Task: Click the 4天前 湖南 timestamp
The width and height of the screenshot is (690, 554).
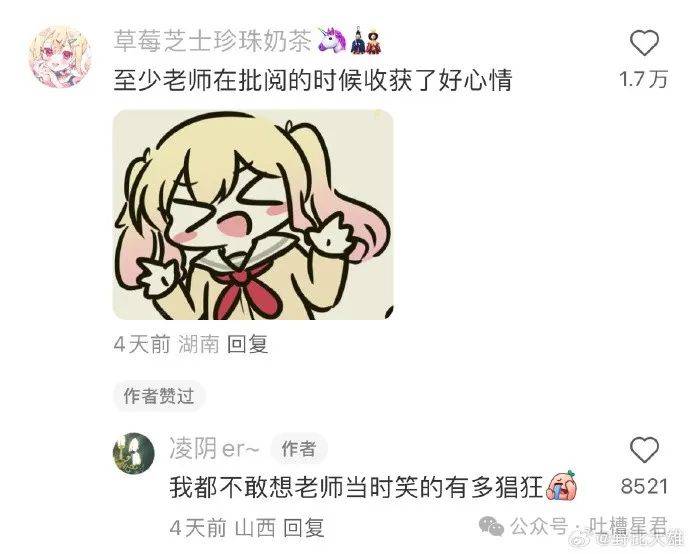Action: 166,344
